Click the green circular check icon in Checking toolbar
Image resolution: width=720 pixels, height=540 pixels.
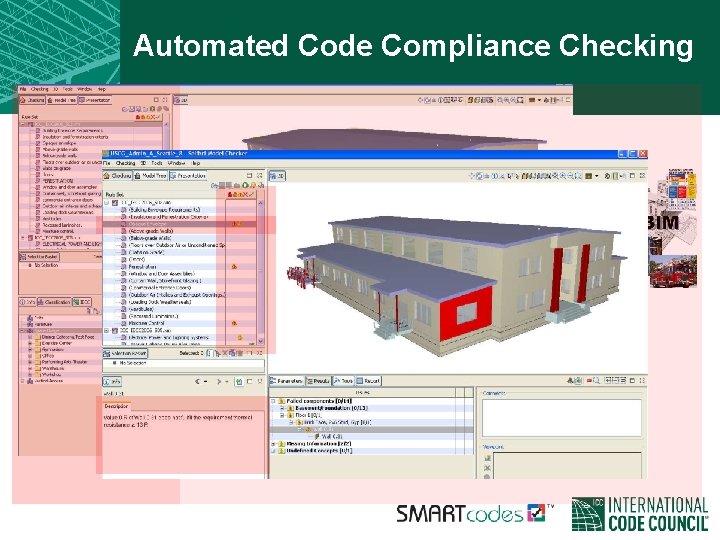245,186
